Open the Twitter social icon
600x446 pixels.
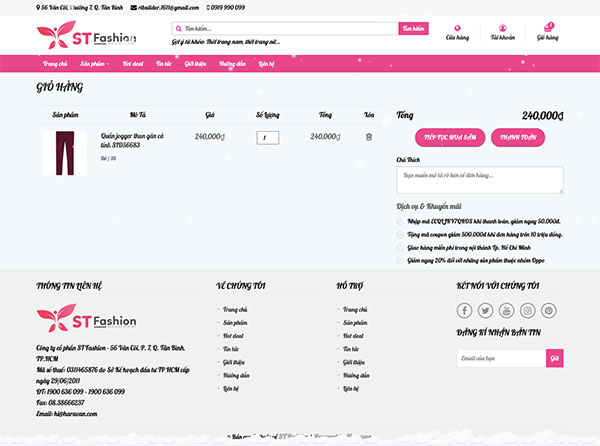tap(485, 310)
